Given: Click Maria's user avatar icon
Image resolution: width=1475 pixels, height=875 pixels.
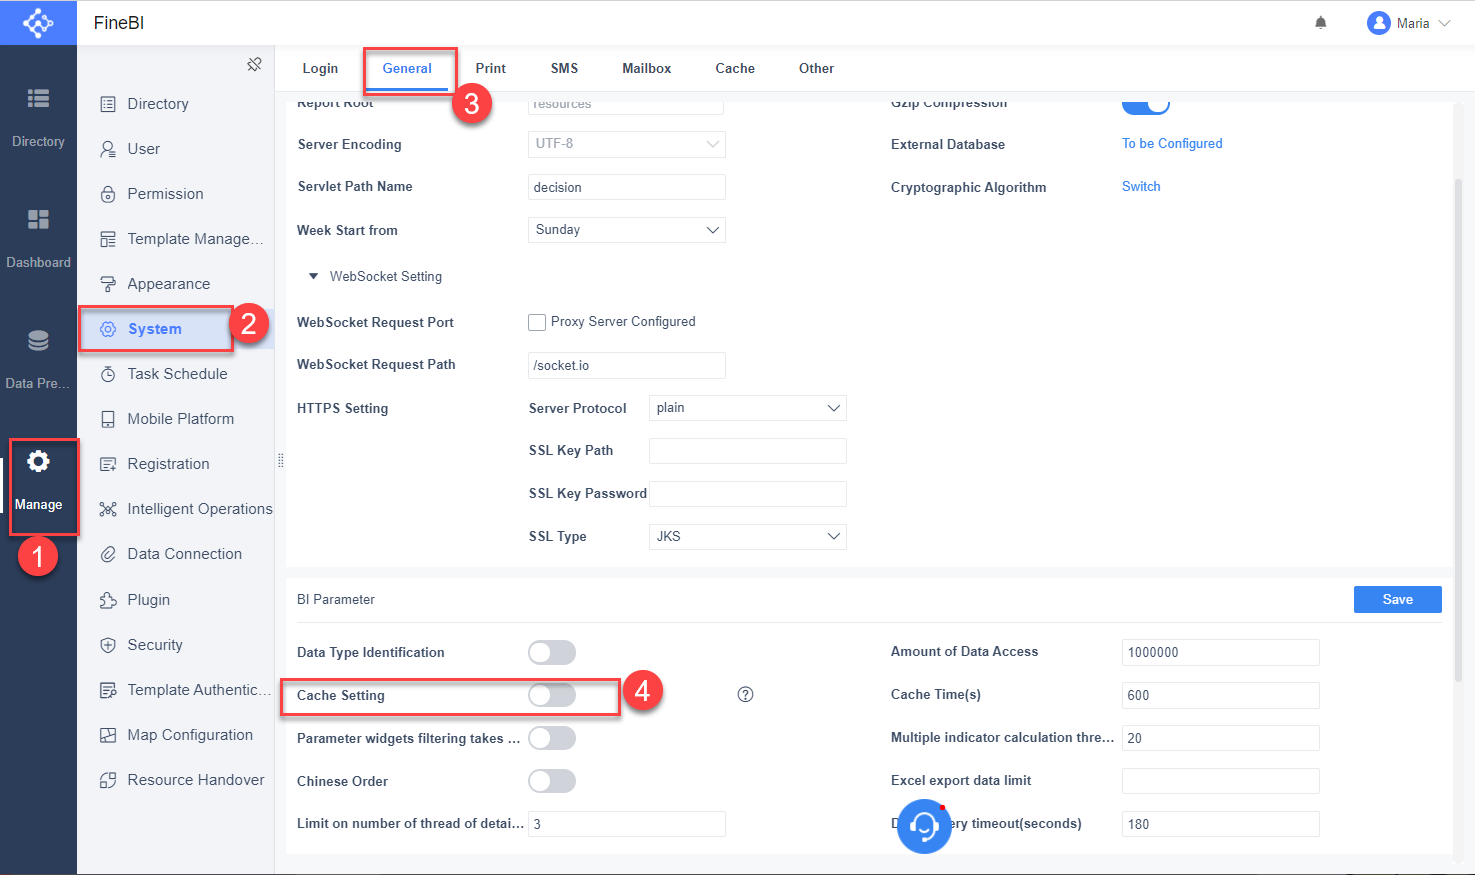Looking at the screenshot, I should [1379, 23].
